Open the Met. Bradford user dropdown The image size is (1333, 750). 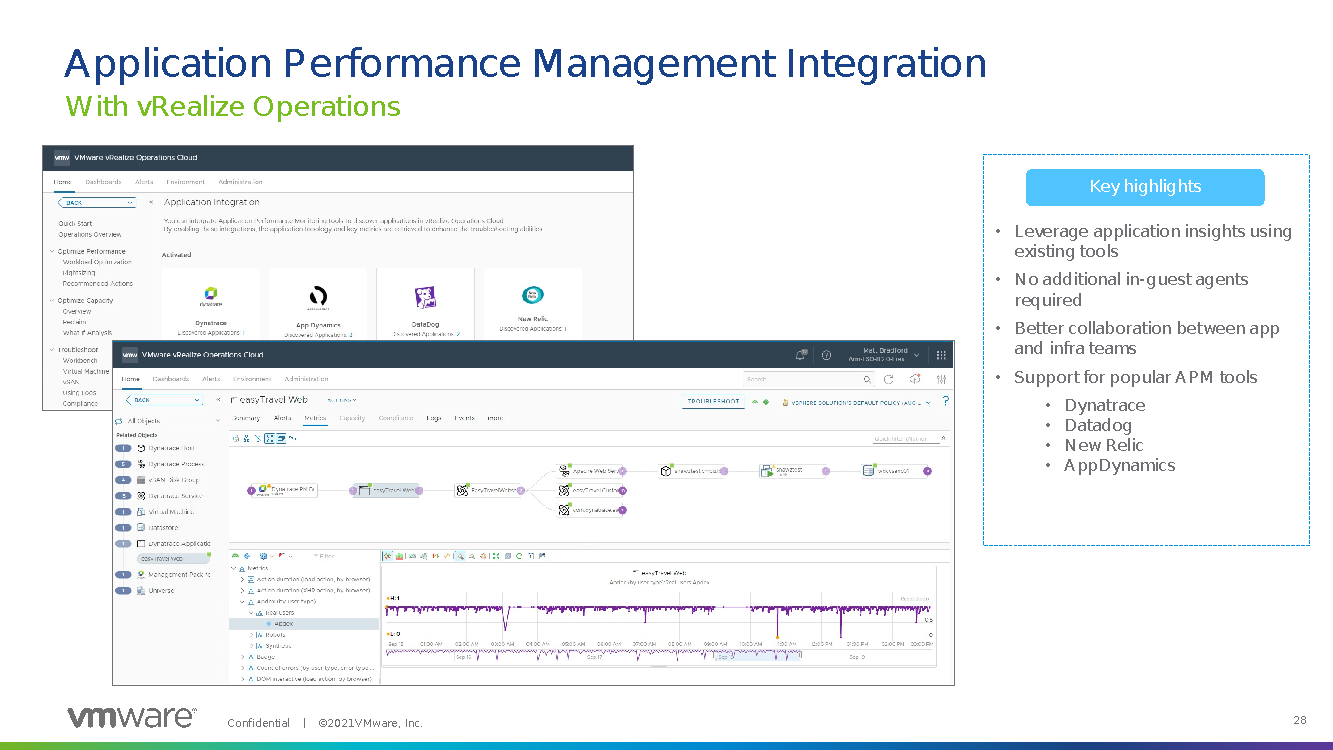tap(916, 355)
